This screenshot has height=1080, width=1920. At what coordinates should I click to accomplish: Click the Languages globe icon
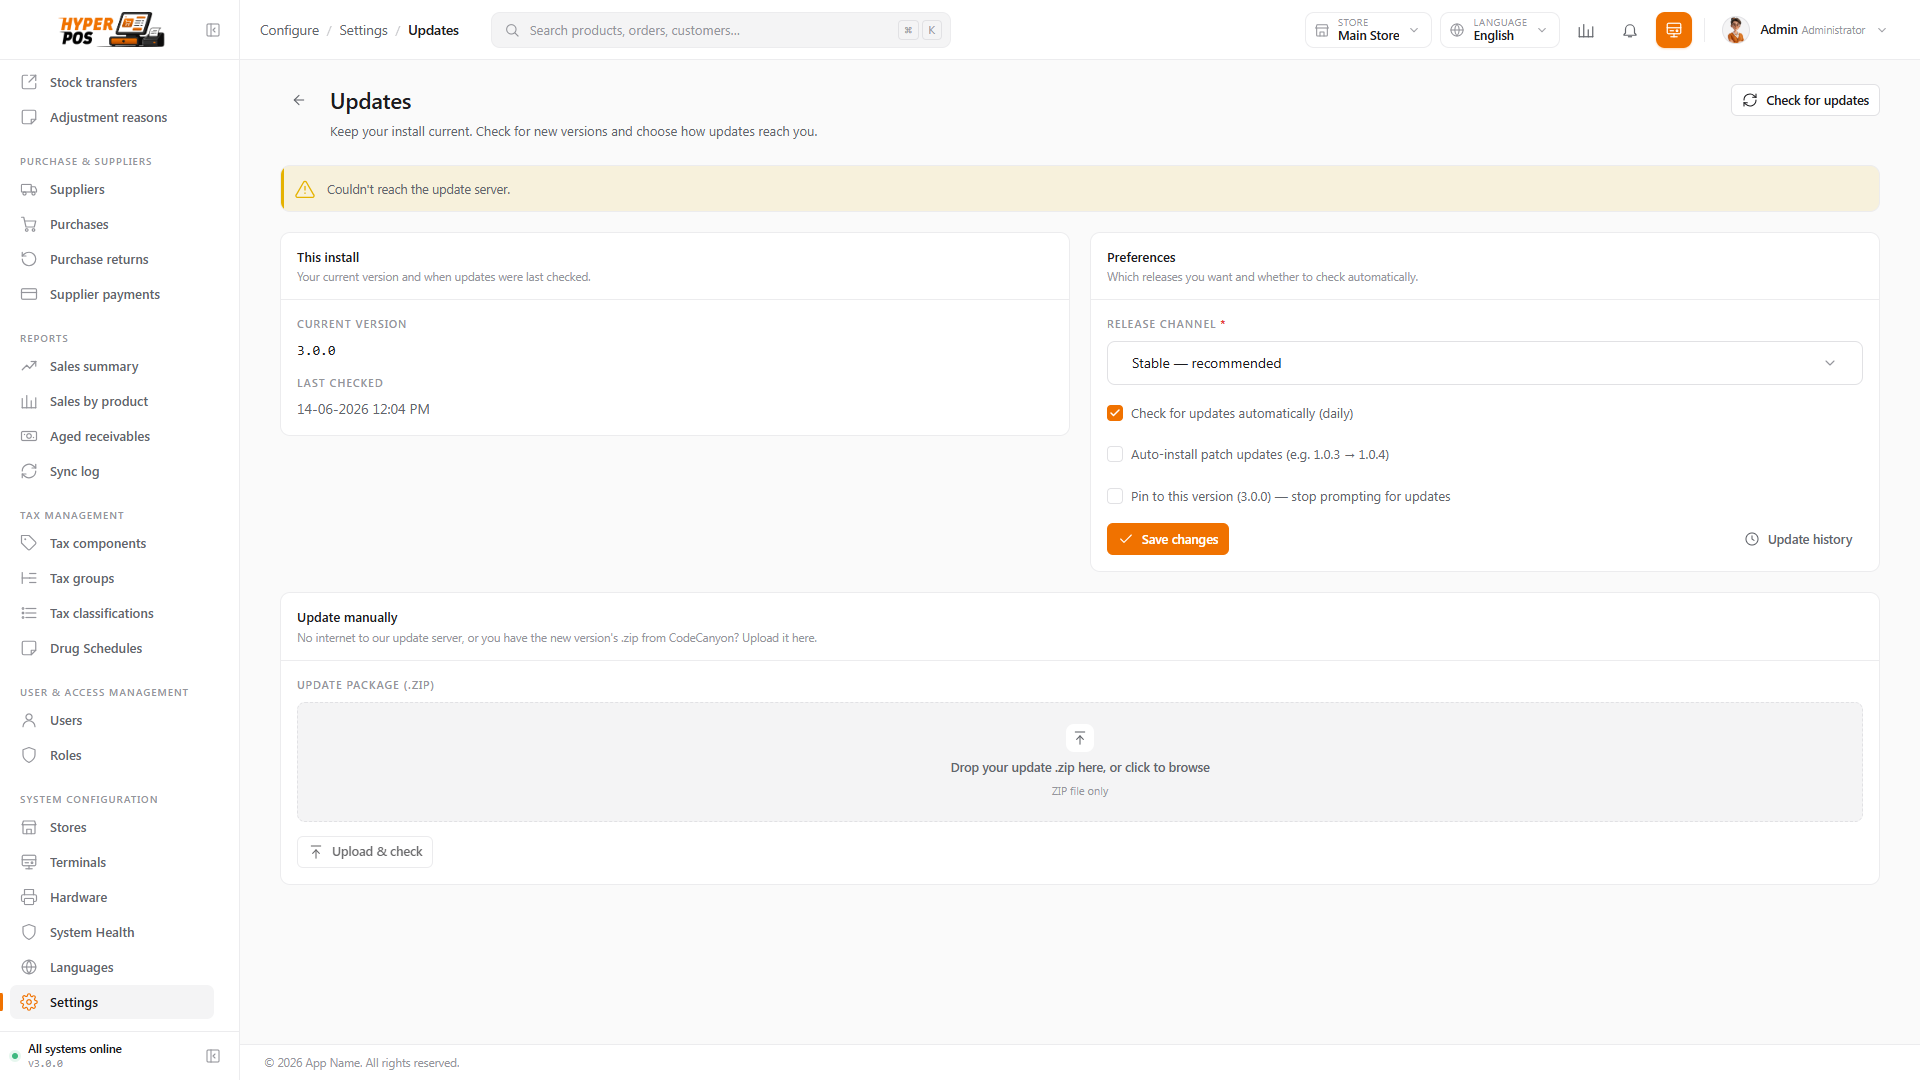[x=29, y=967]
